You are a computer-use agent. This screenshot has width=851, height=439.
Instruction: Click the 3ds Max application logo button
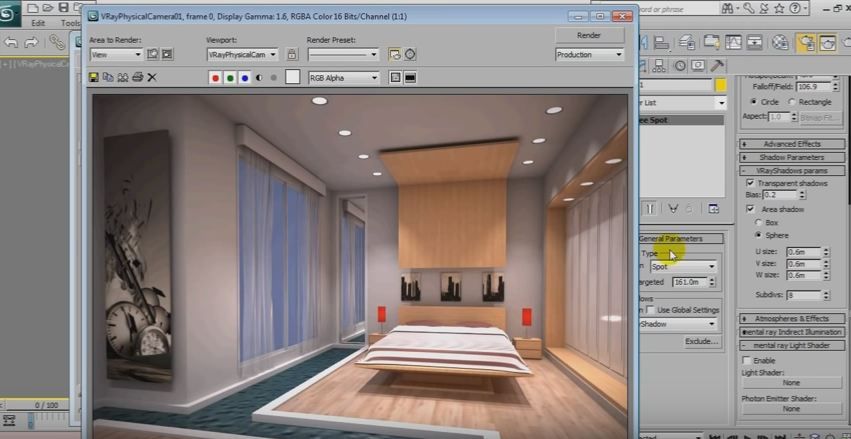(10, 13)
